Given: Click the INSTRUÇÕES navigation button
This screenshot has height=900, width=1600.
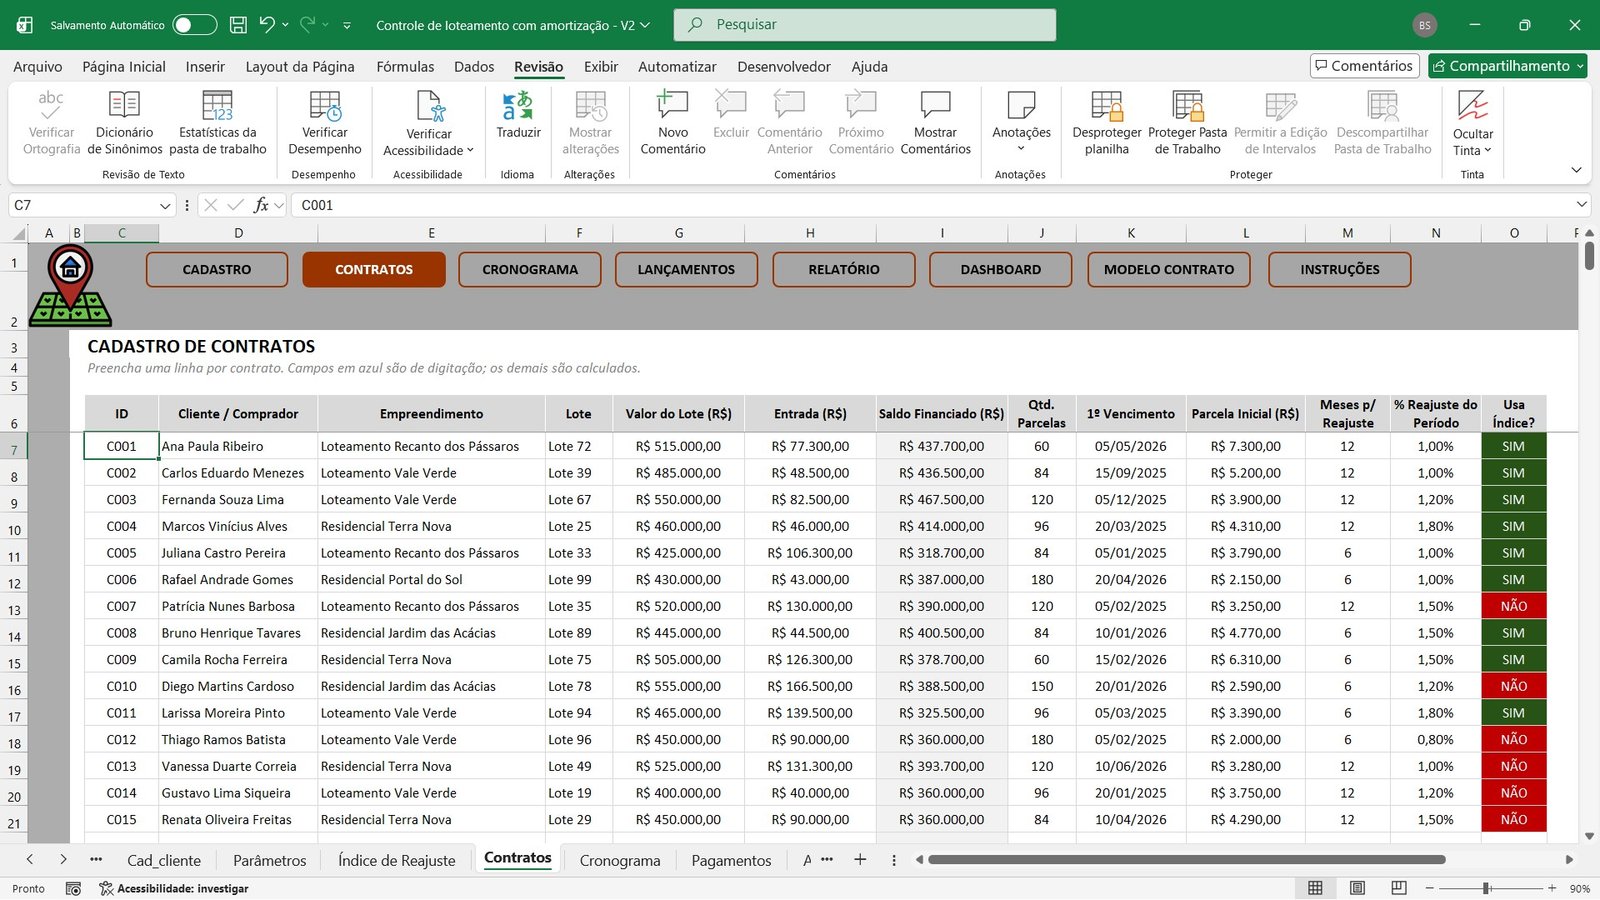Looking at the screenshot, I should click(x=1340, y=270).
